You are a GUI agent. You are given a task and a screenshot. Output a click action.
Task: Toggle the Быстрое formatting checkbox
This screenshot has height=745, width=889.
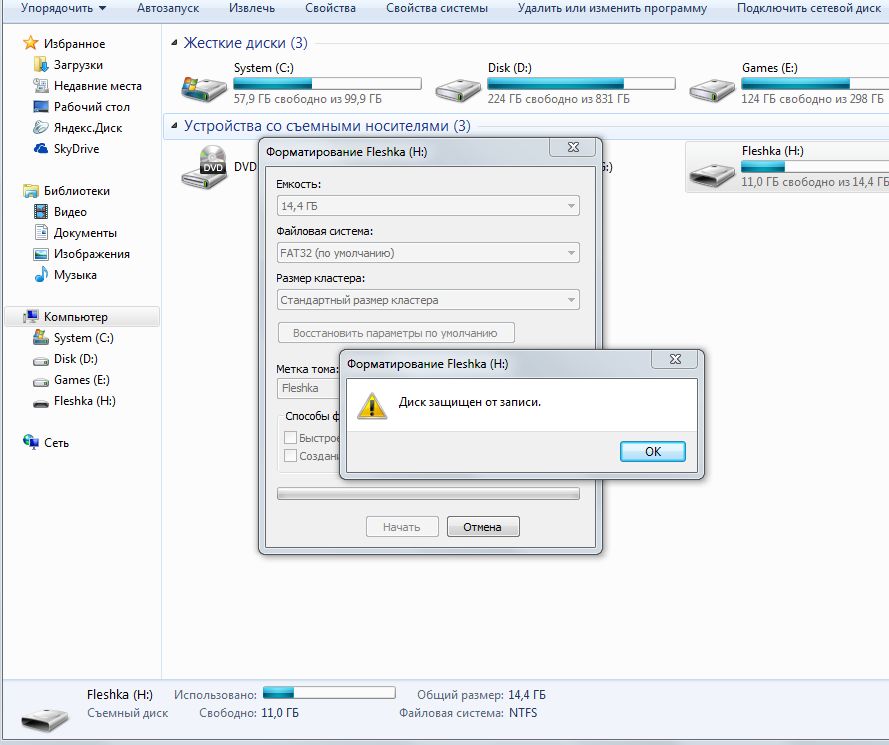[x=290, y=438]
